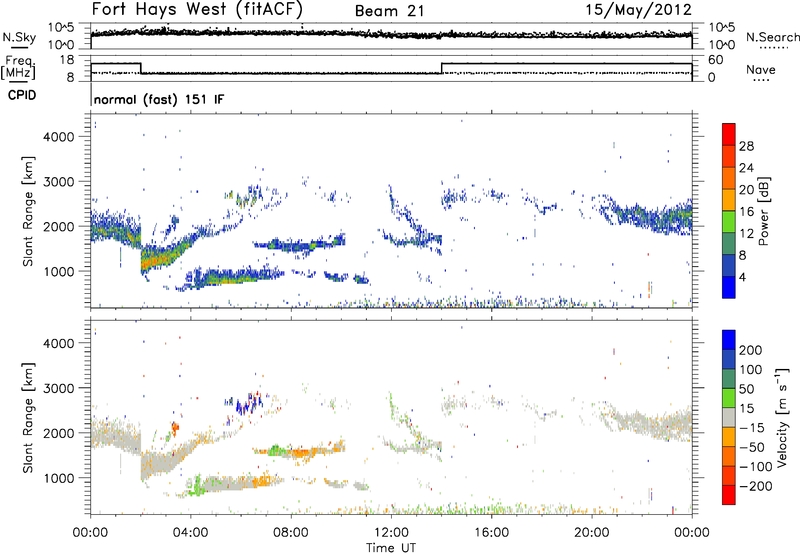Click the velocity colorbar value '200'
Image resolution: width=800 pixels, height=554 pixels.
(x=751, y=350)
